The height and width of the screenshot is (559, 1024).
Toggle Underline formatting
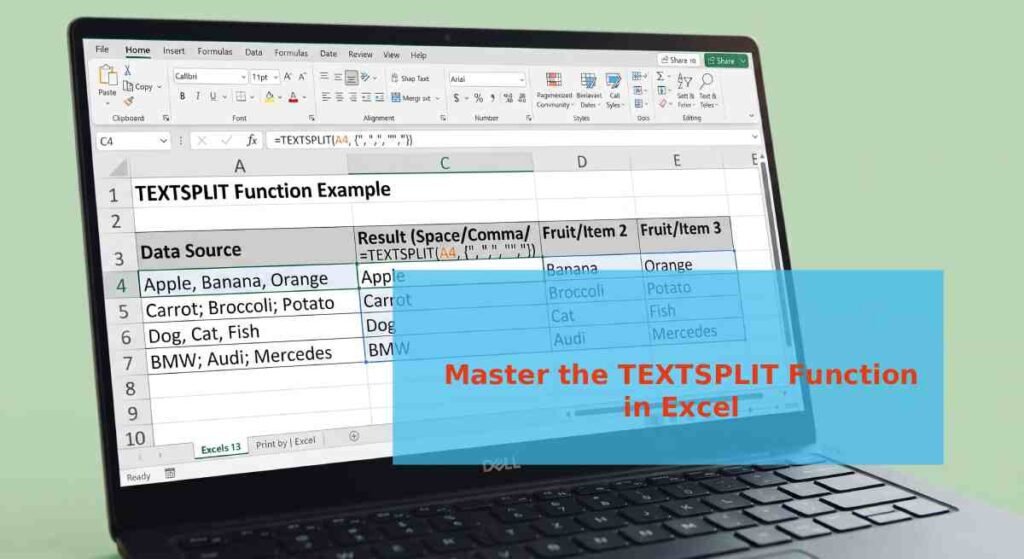[x=213, y=97]
